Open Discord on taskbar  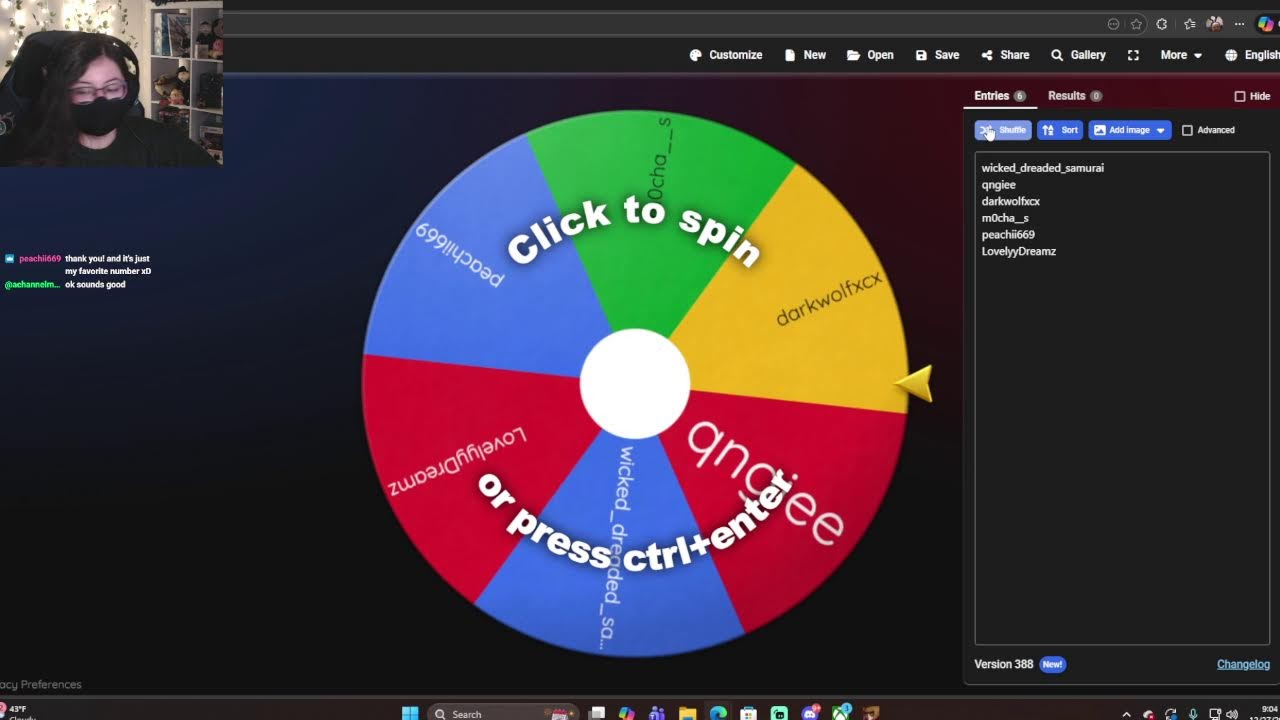click(810, 713)
